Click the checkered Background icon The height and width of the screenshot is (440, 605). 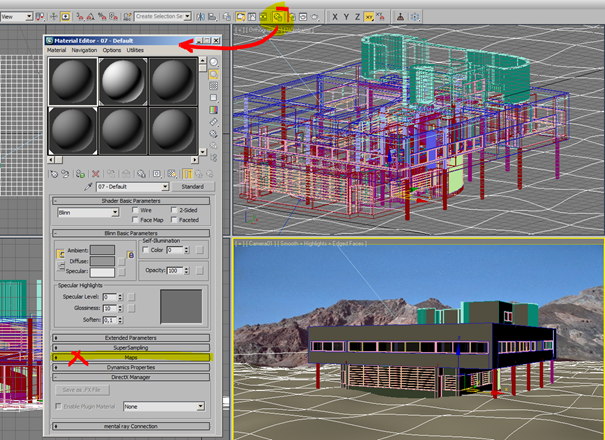(x=214, y=86)
